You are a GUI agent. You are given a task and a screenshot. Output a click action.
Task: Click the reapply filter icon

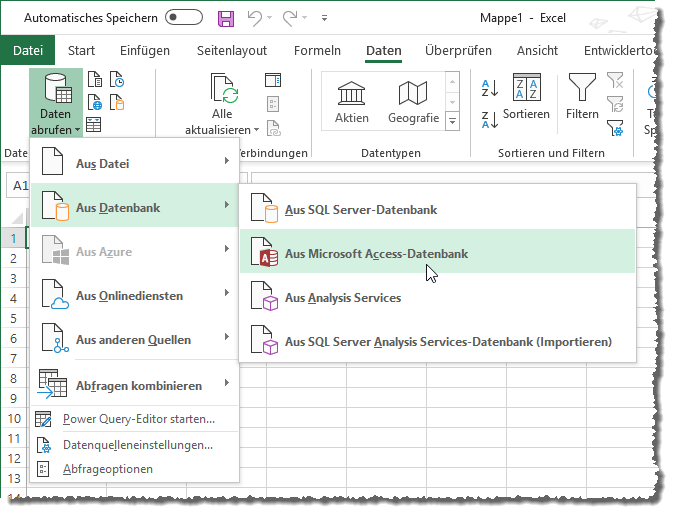[615, 104]
